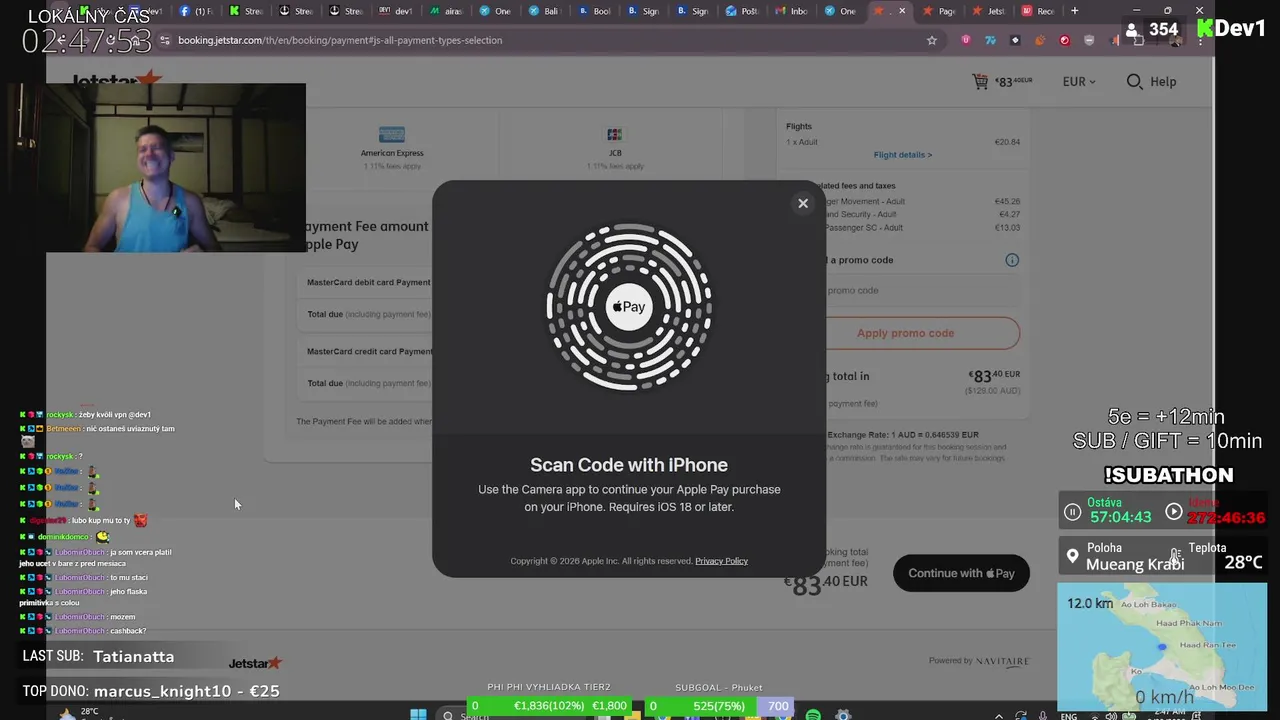Click the pink extension icon in toolbar
This screenshot has width=1280, height=720.
pos(965,40)
